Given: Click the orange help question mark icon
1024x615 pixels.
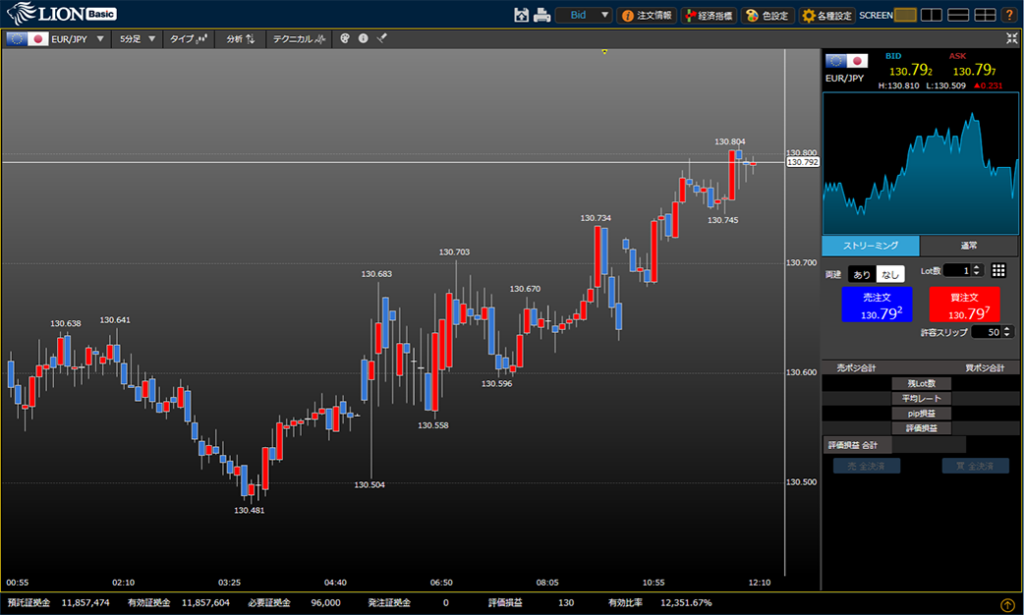Looking at the screenshot, I should coord(1008,15).
